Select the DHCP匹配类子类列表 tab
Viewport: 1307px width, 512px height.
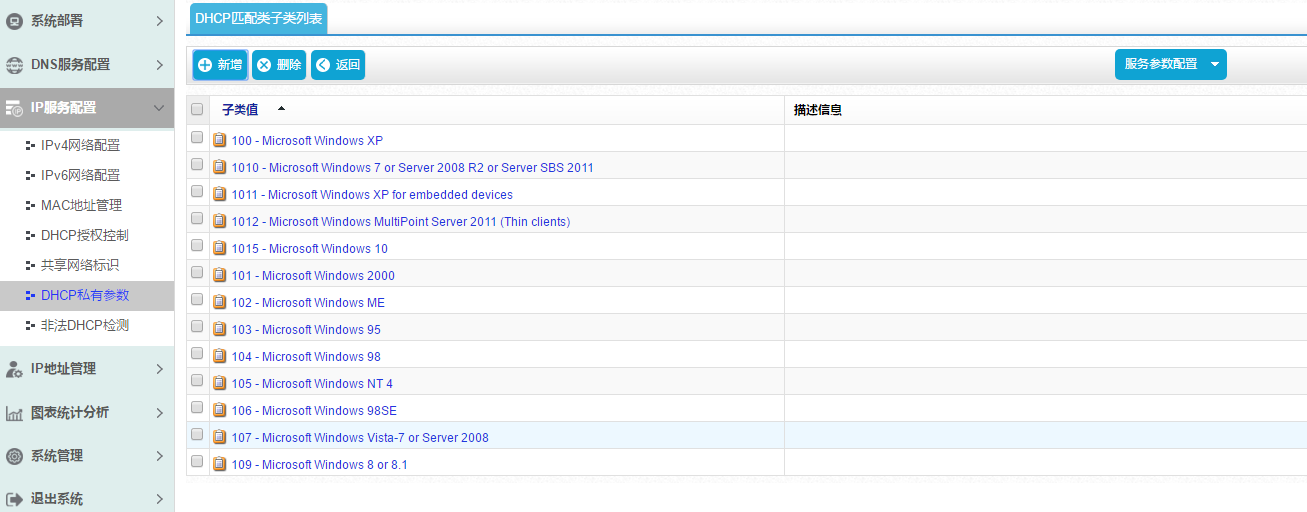(258, 18)
